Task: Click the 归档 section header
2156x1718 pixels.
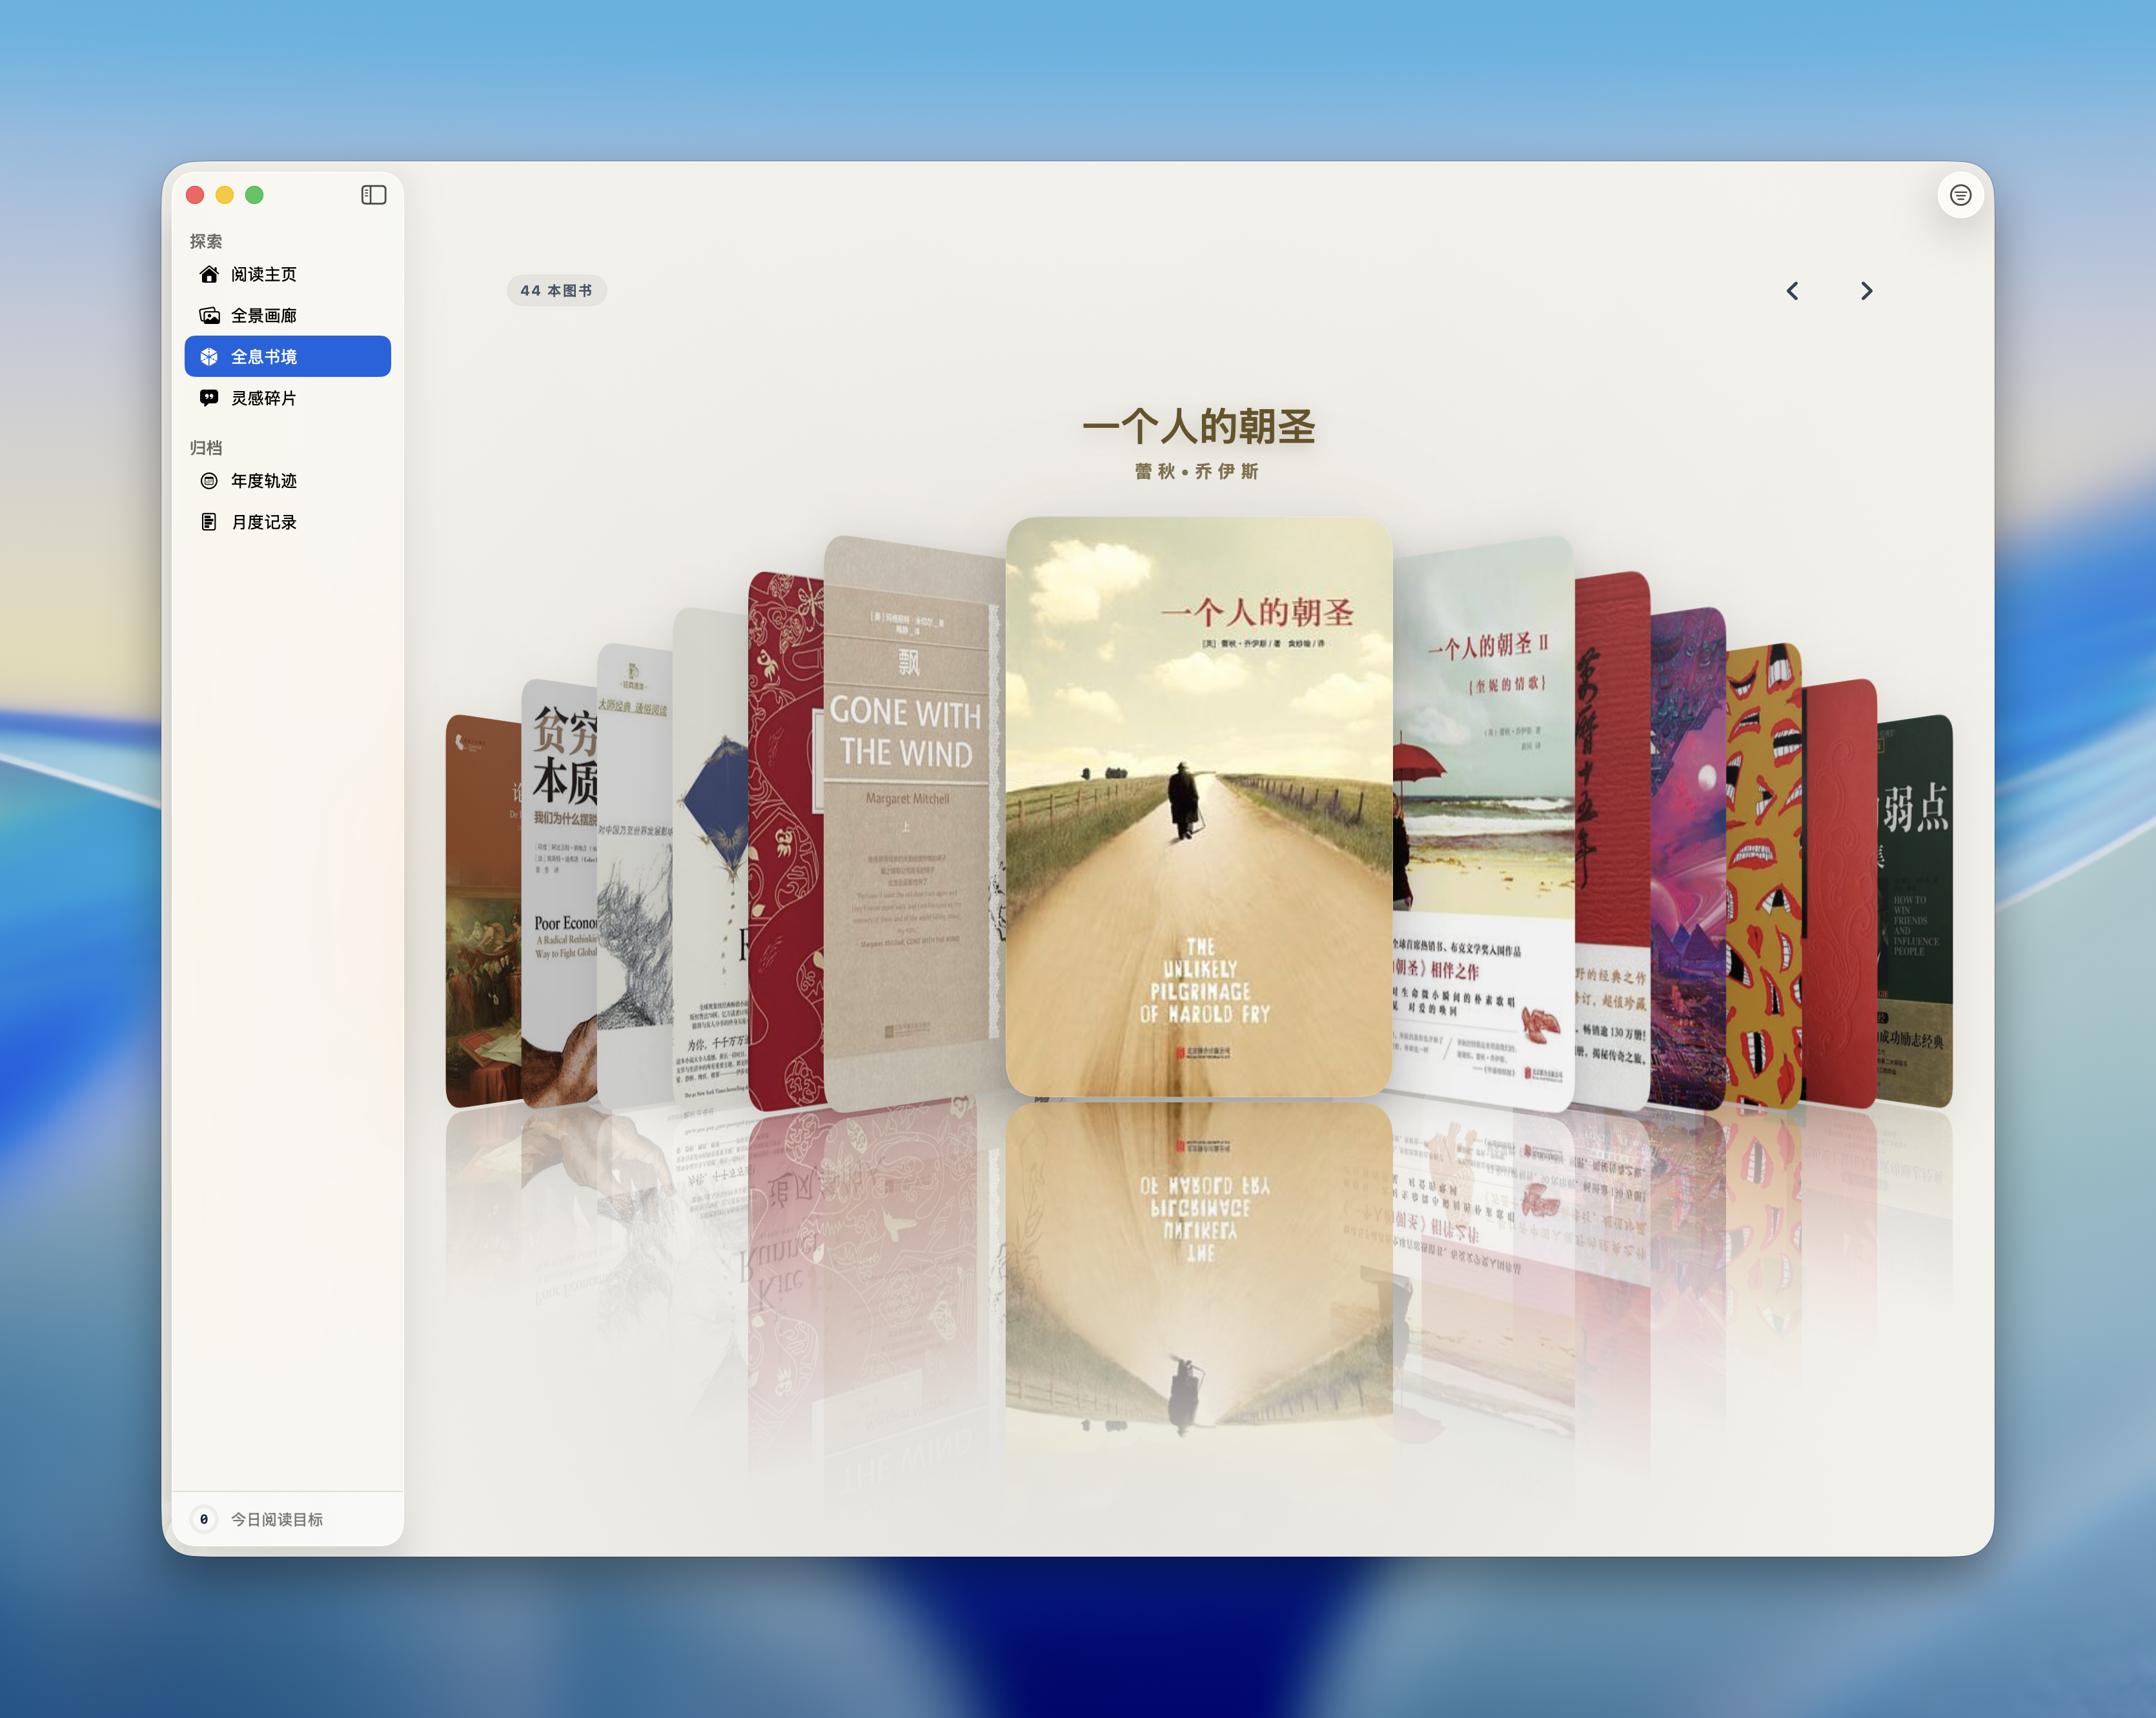Action: click(x=206, y=448)
